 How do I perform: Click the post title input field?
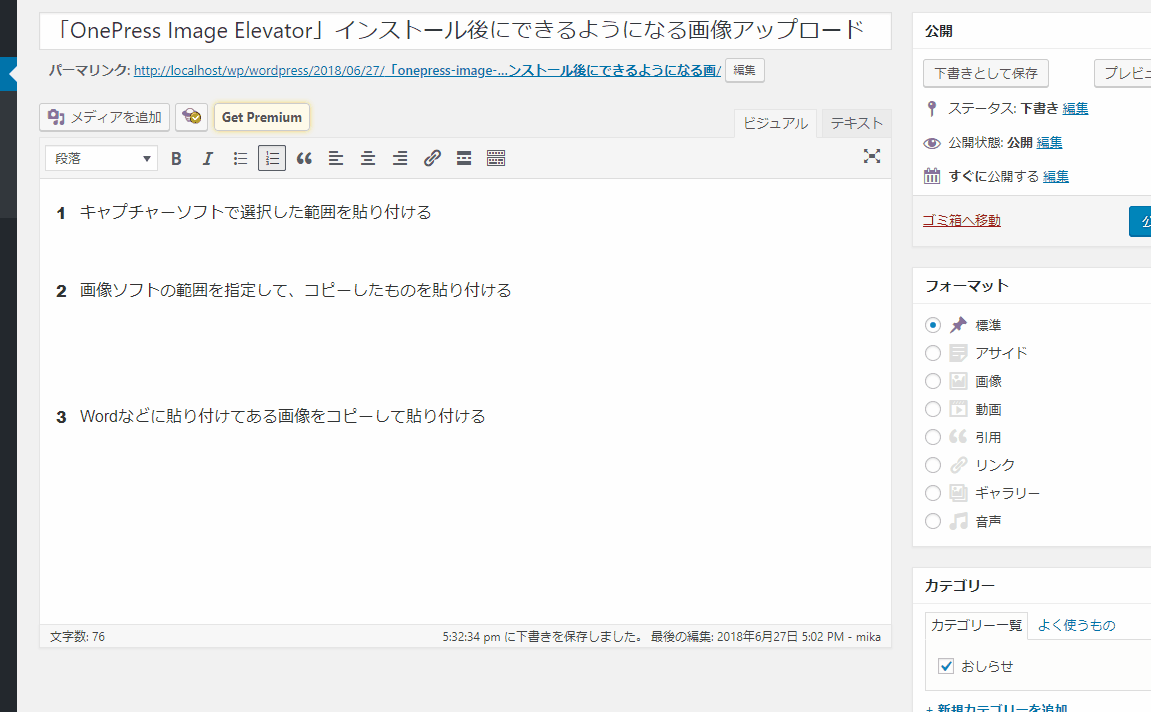465,30
